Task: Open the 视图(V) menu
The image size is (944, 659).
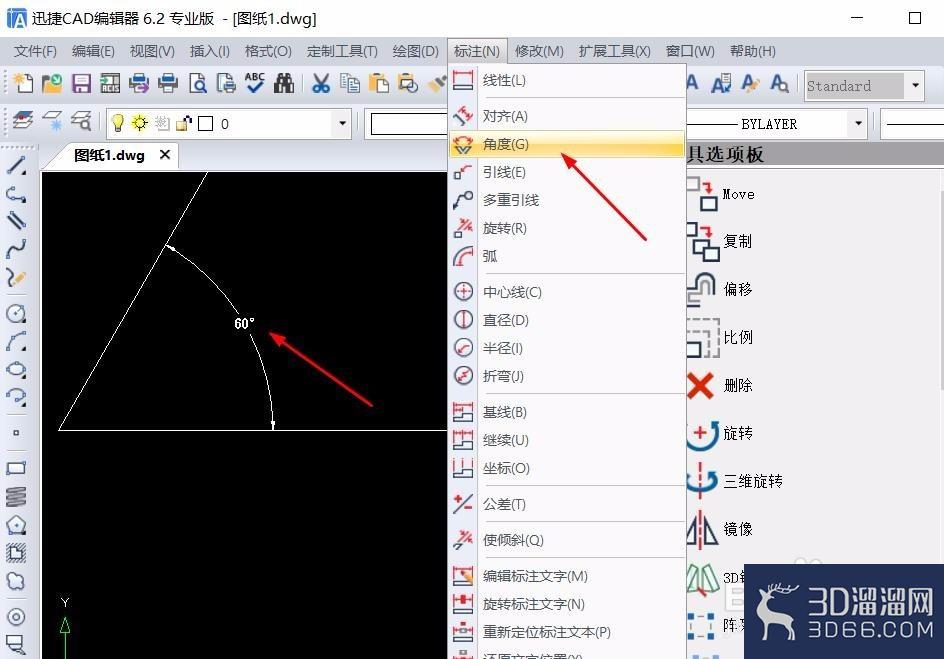Action: pyautogui.click(x=152, y=51)
